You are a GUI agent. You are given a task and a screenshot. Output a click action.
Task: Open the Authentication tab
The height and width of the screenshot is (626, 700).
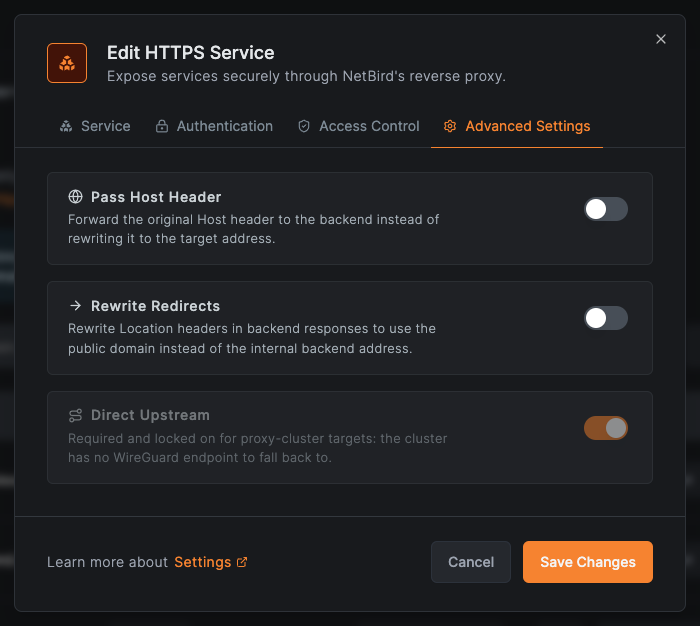coord(214,126)
